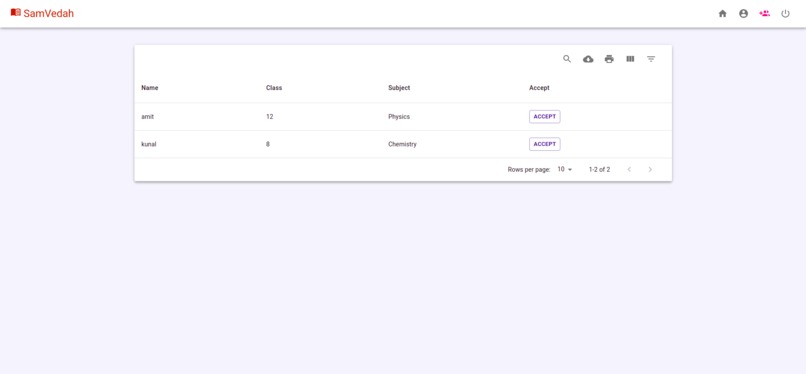
Task: Go to the previous page arrow
Action: [x=629, y=169]
